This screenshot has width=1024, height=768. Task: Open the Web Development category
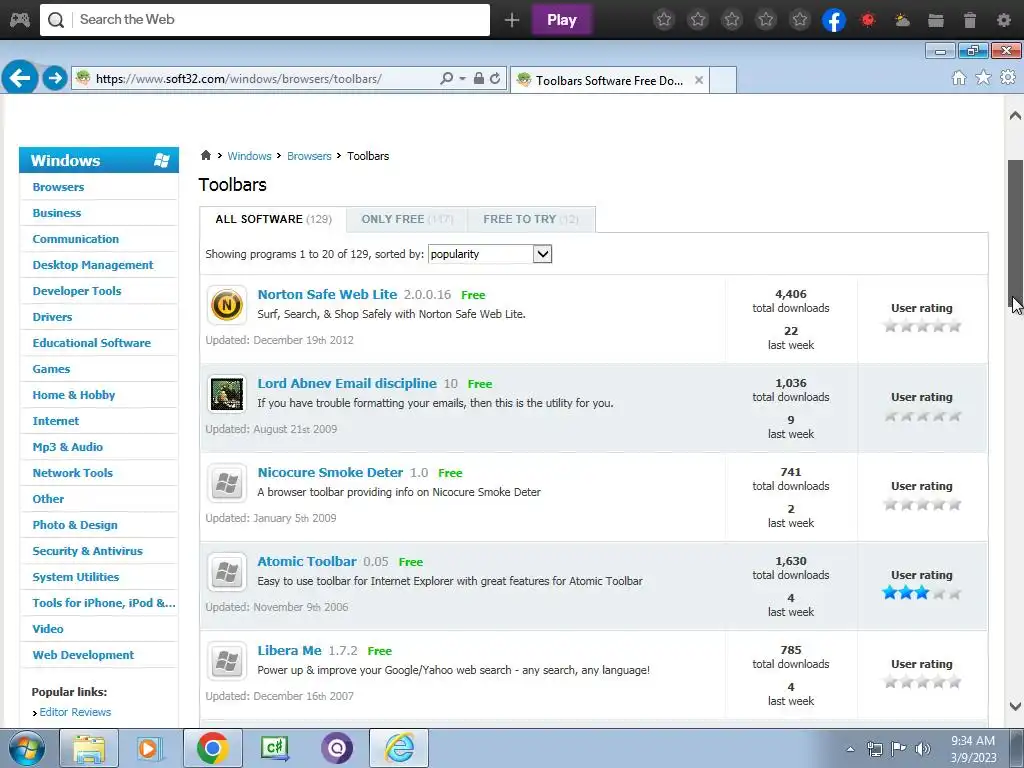(83, 654)
